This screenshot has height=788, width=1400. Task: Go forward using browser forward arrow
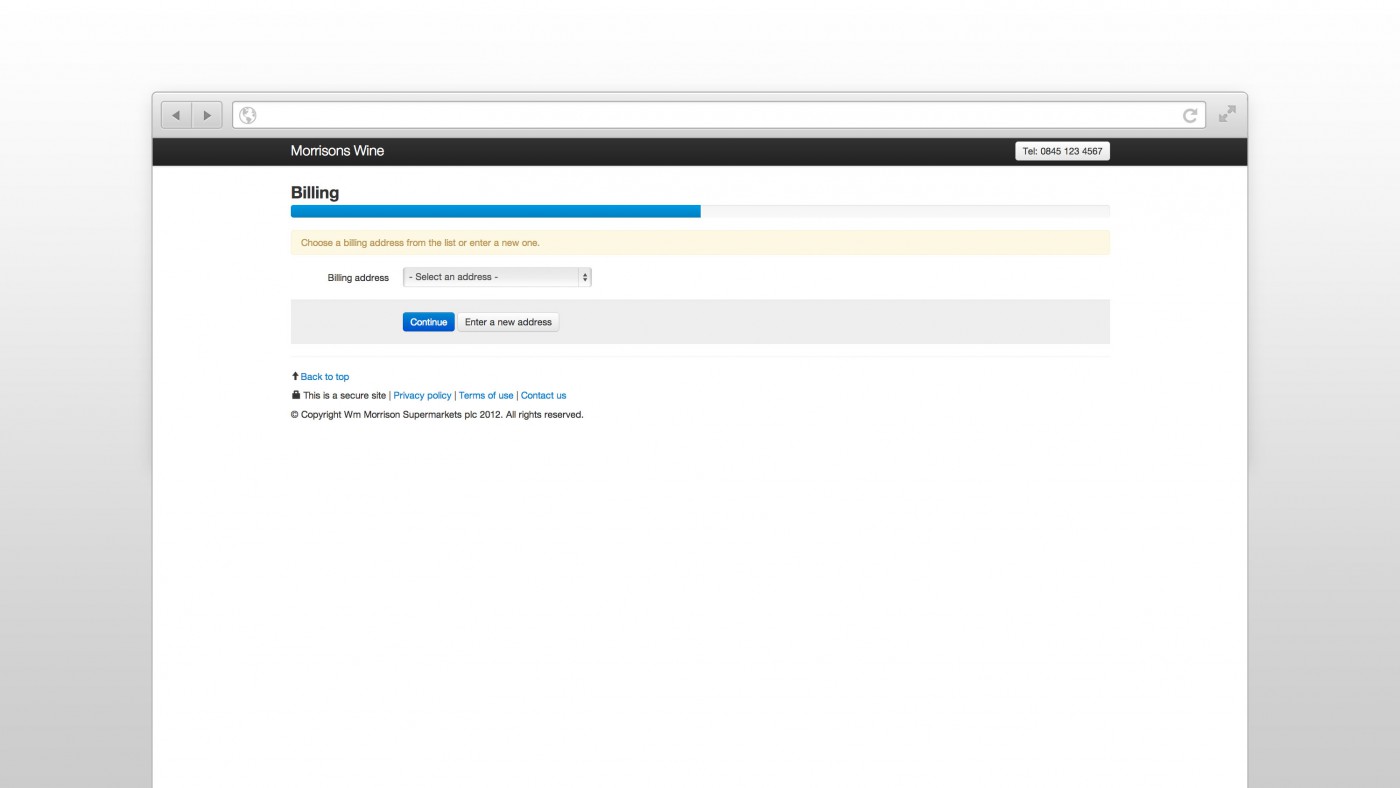(x=207, y=115)
